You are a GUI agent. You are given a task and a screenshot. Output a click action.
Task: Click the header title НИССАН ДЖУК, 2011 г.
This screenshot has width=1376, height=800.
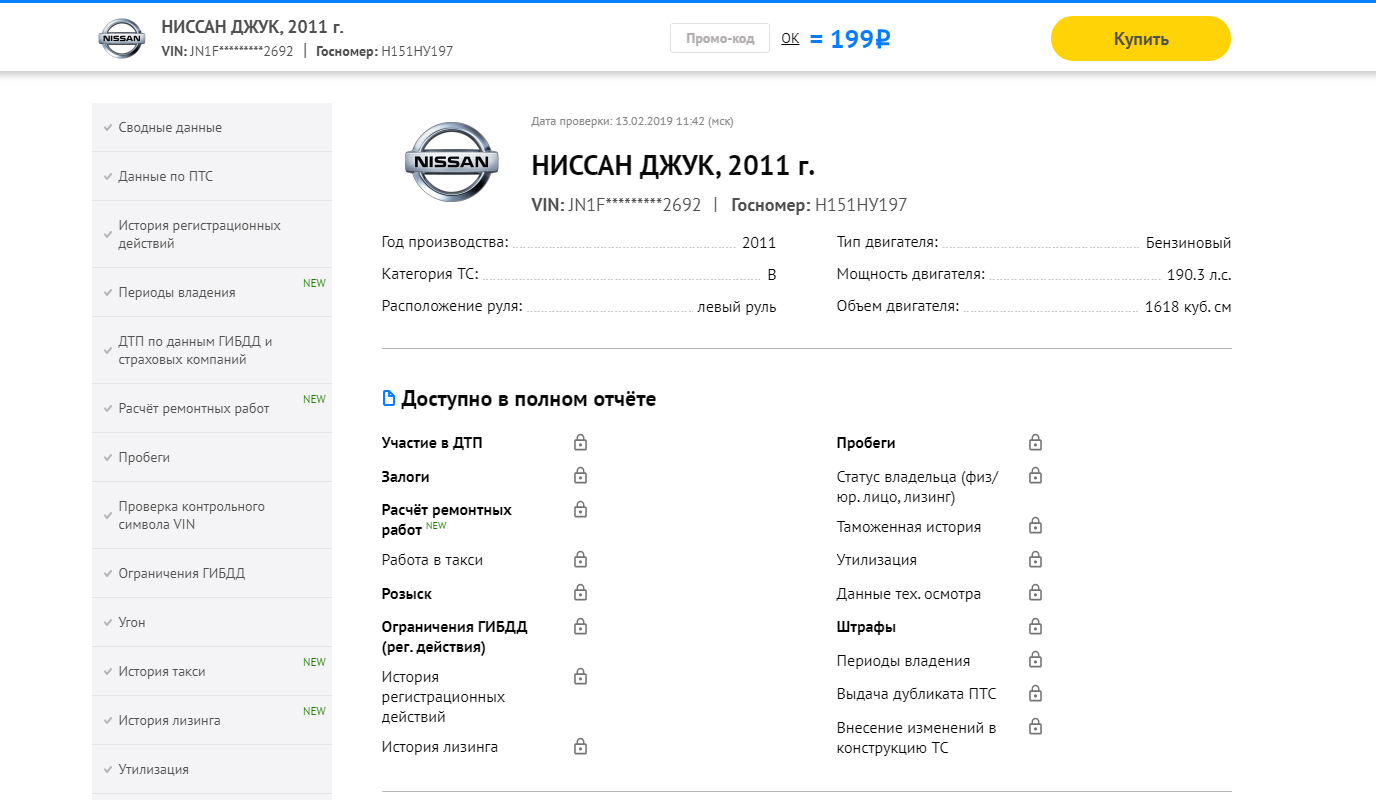pos(252,27)
